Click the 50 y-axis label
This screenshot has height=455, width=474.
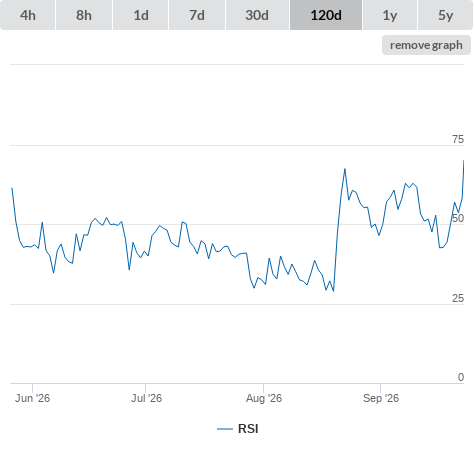(458, 218)
